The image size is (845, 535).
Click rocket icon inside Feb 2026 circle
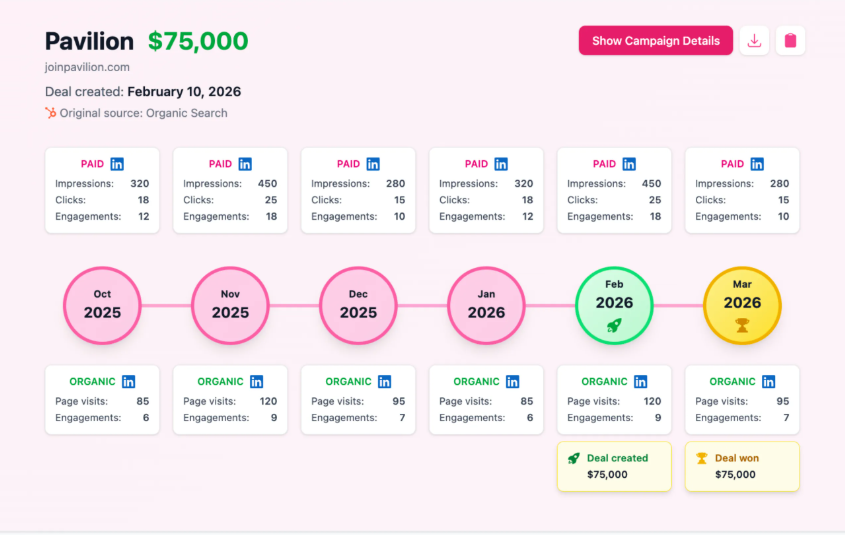click(x=614, y=325)
